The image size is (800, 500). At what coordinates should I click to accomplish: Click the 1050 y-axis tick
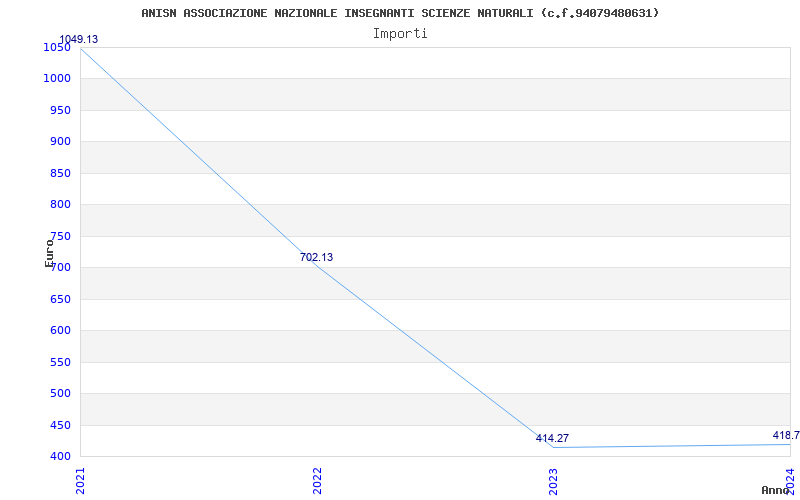coord(57,47)
